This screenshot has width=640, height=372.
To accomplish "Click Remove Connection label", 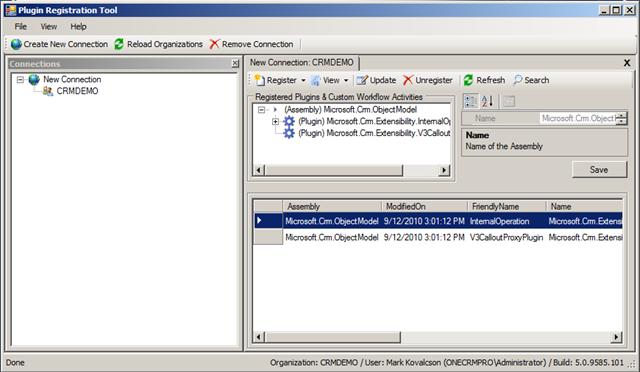I will point(258,44).
